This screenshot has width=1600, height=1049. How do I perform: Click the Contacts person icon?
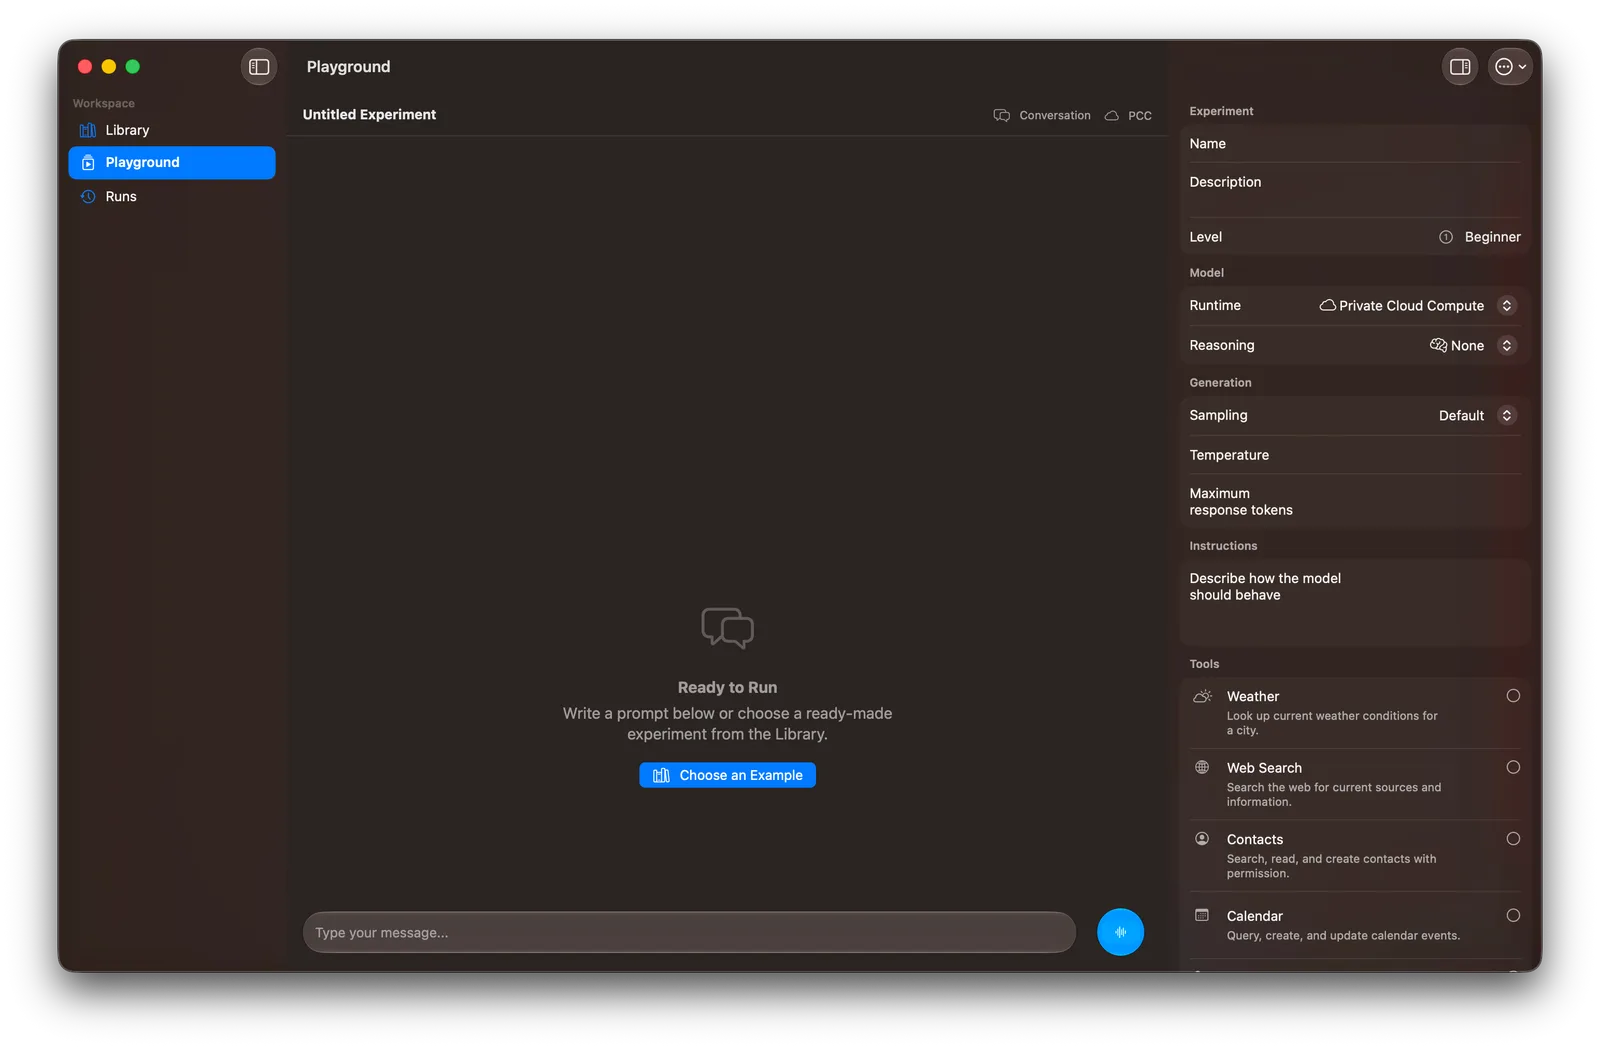(x=1202, y=839)
